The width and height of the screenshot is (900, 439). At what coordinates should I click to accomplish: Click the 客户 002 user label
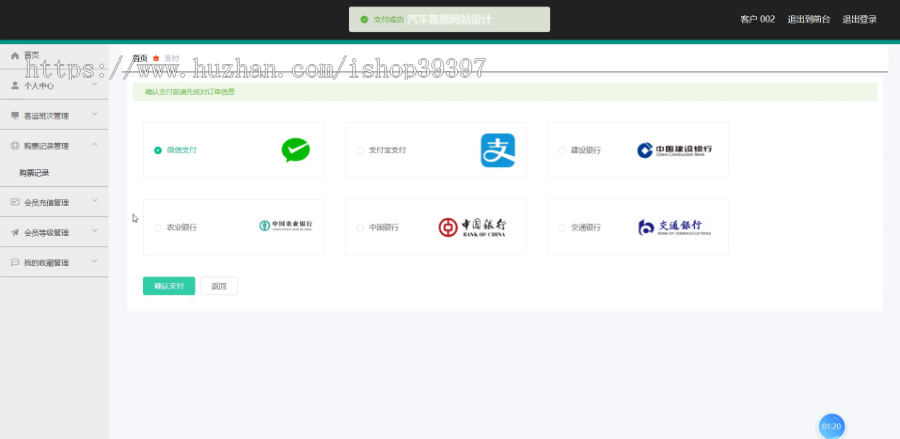pos(758,20)
